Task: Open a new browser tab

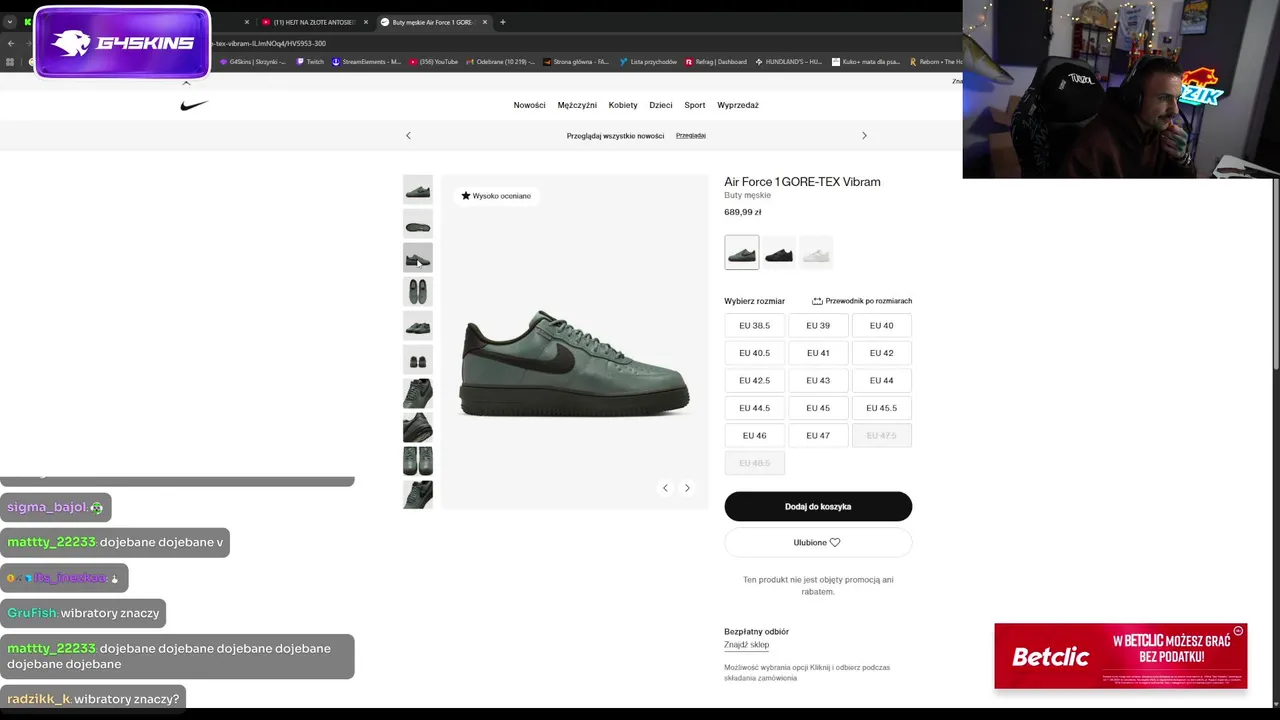Action: (503, 22)
